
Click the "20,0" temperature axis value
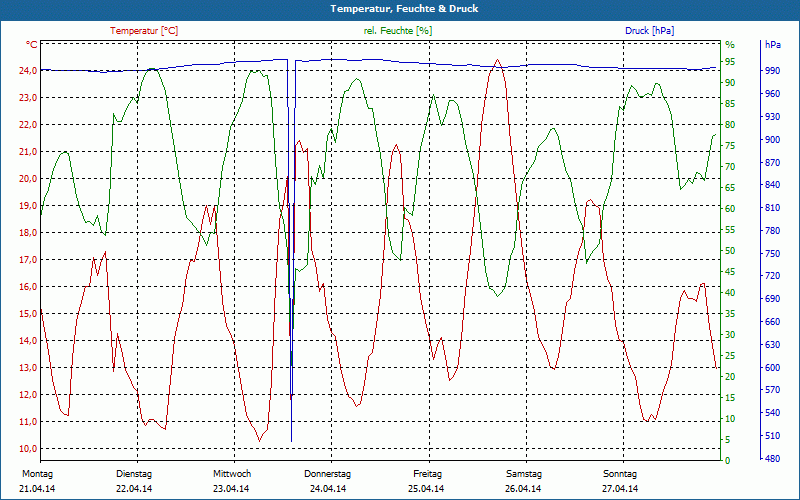click(28, 179)
